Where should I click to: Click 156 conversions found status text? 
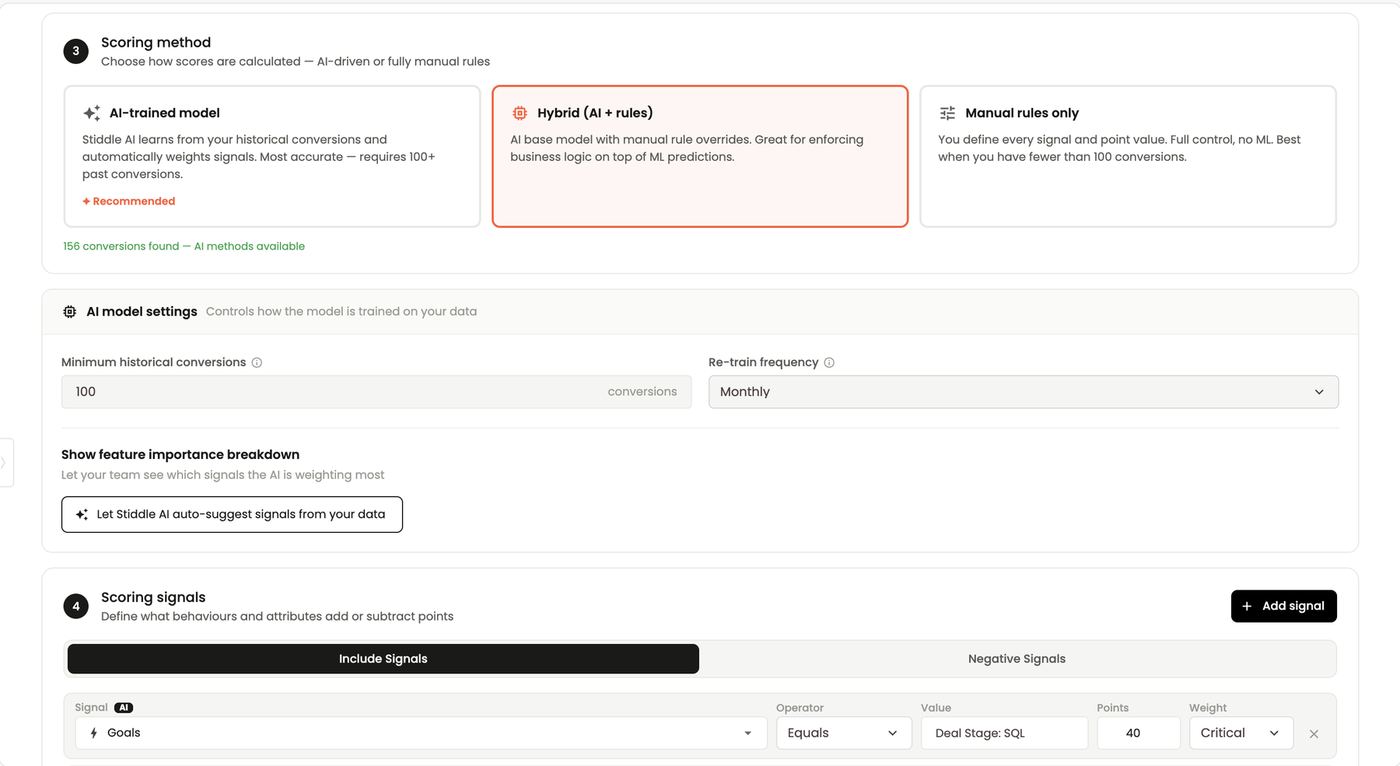(x=184, y=246)
